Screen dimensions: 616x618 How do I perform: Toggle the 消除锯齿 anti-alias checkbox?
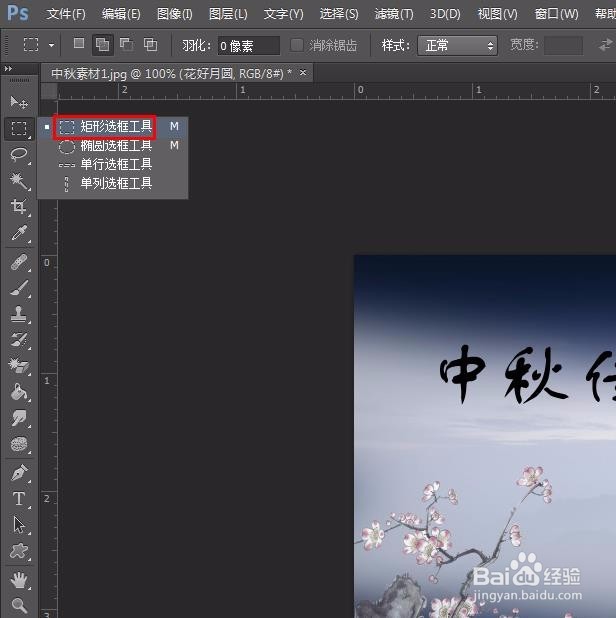pyautogui.click(x=296, y=45)
